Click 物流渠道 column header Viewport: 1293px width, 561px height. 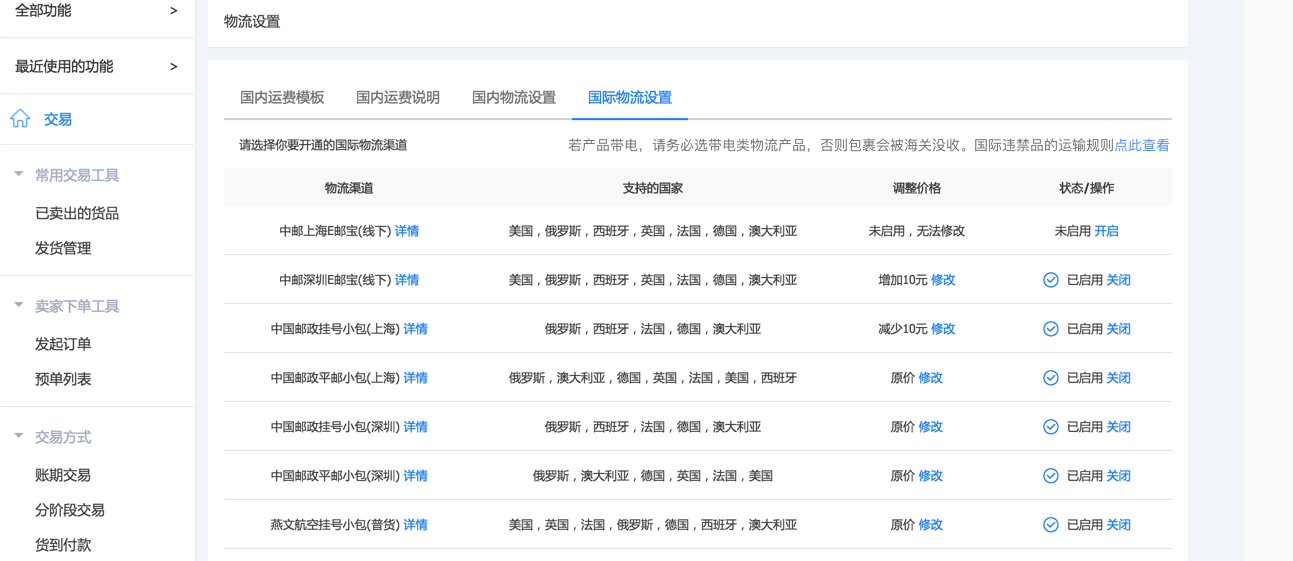coord(349,188)
